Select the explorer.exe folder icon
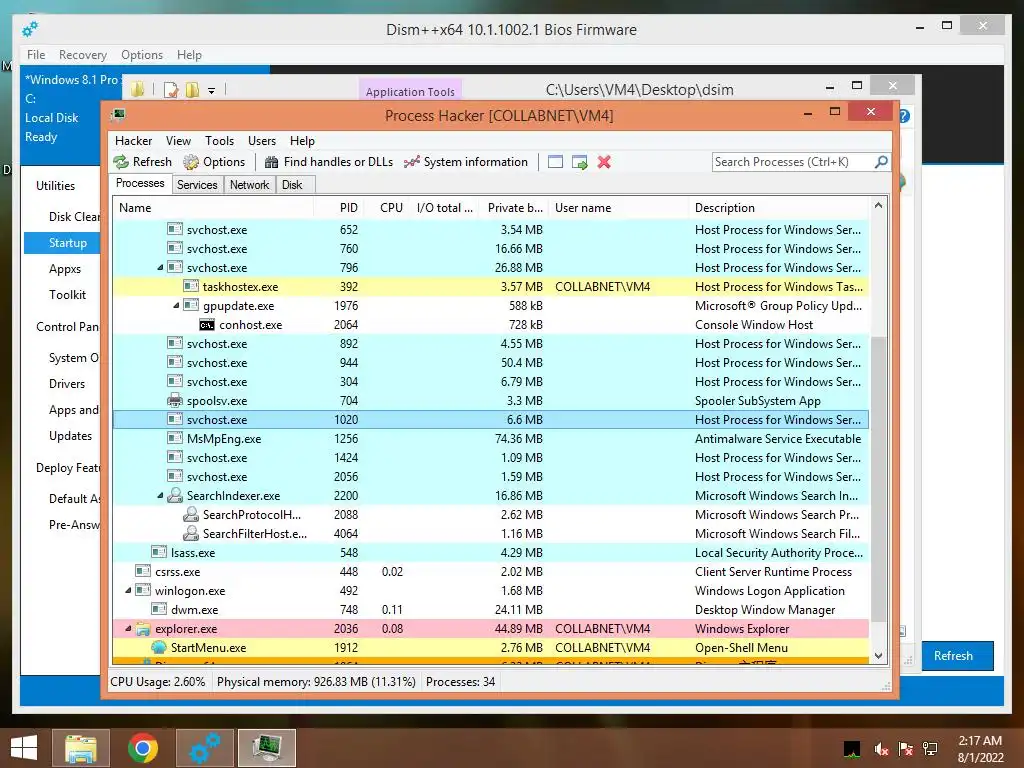 point(143,629)
